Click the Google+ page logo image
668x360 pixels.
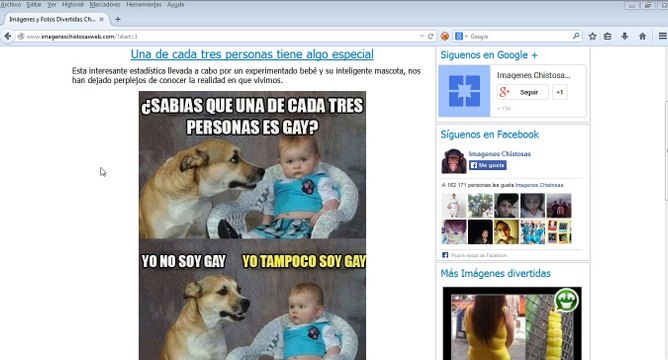pyautogui.click(x=464, y=91)
